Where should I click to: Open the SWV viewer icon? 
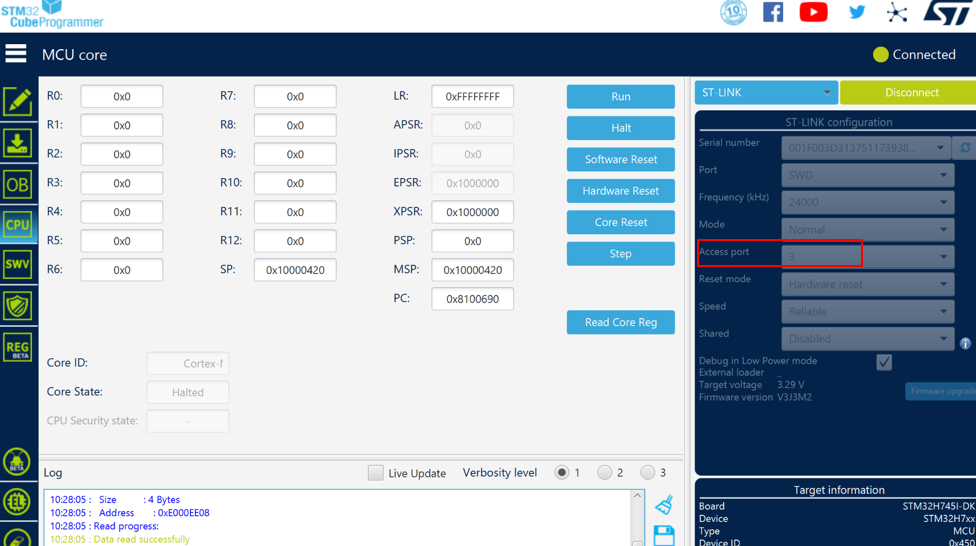tap(17, 265)
